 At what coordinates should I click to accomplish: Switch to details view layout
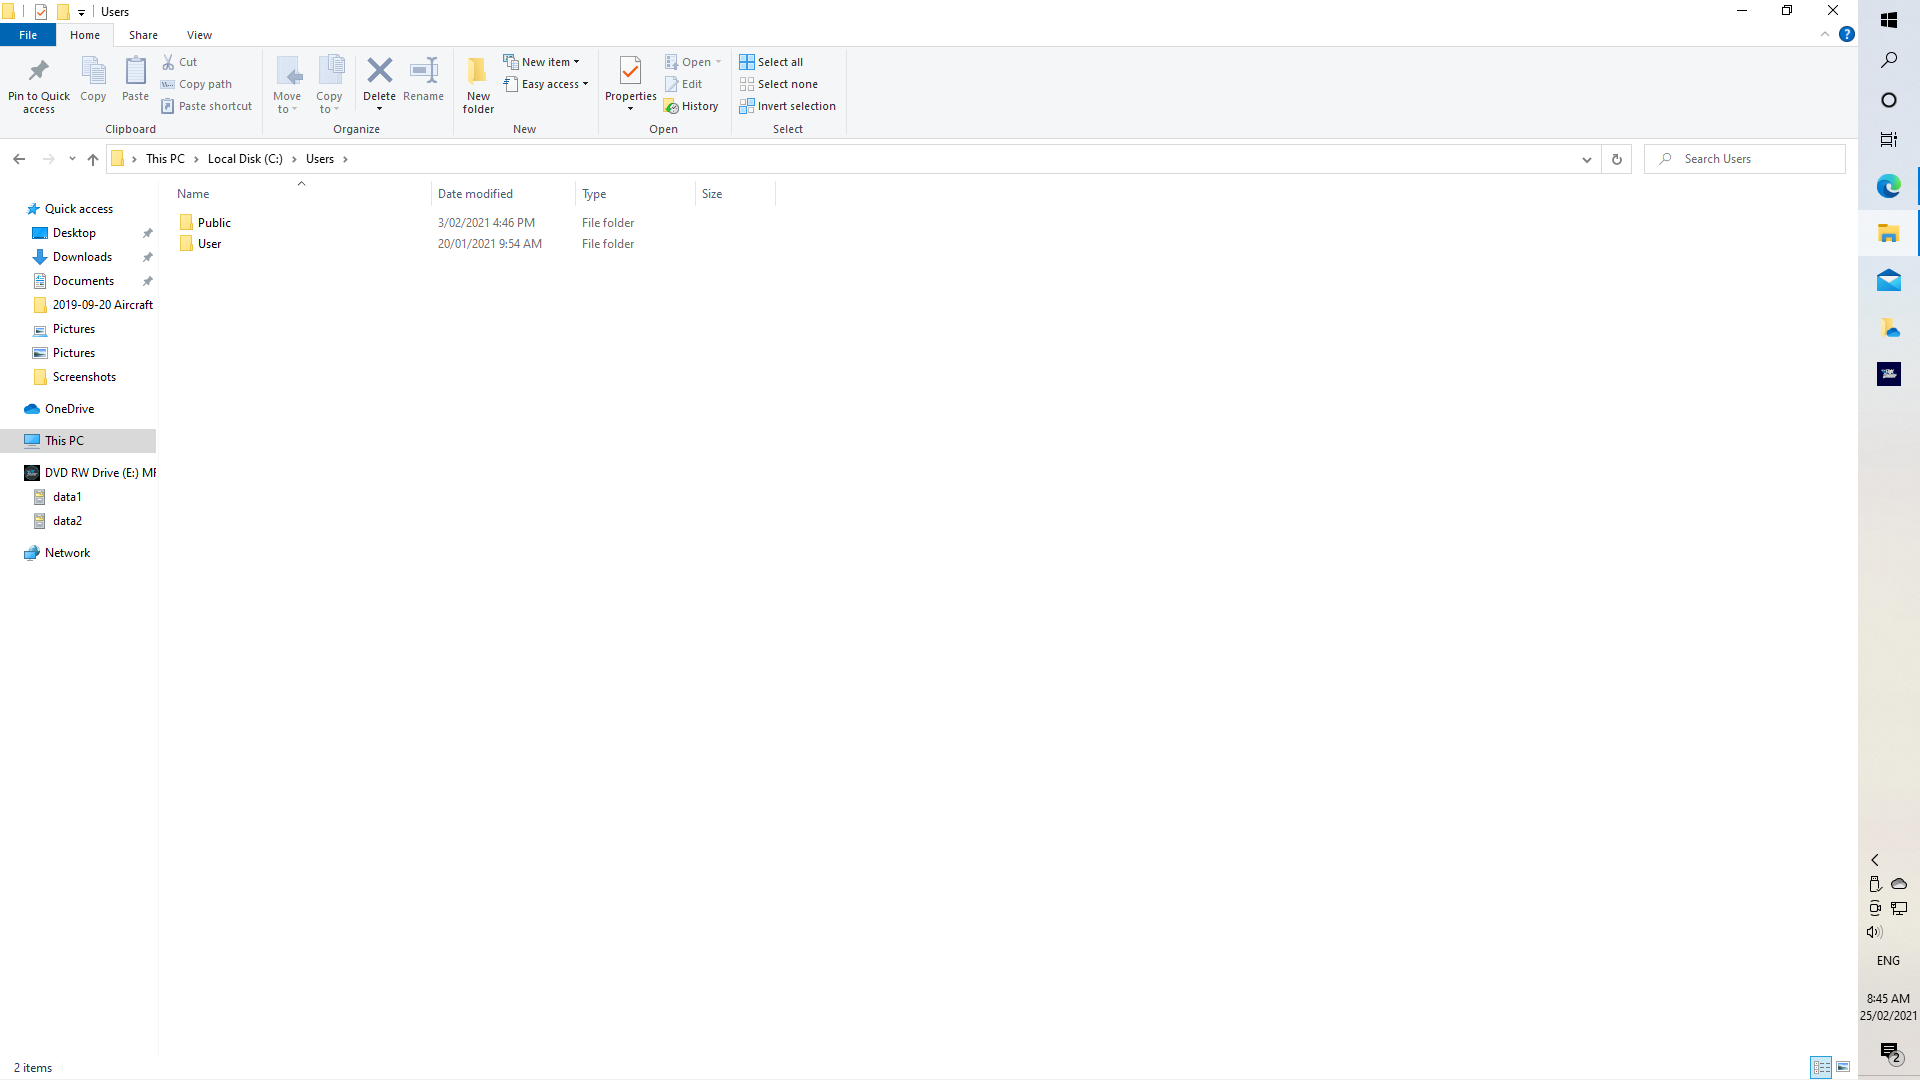coord(1821,1067)
